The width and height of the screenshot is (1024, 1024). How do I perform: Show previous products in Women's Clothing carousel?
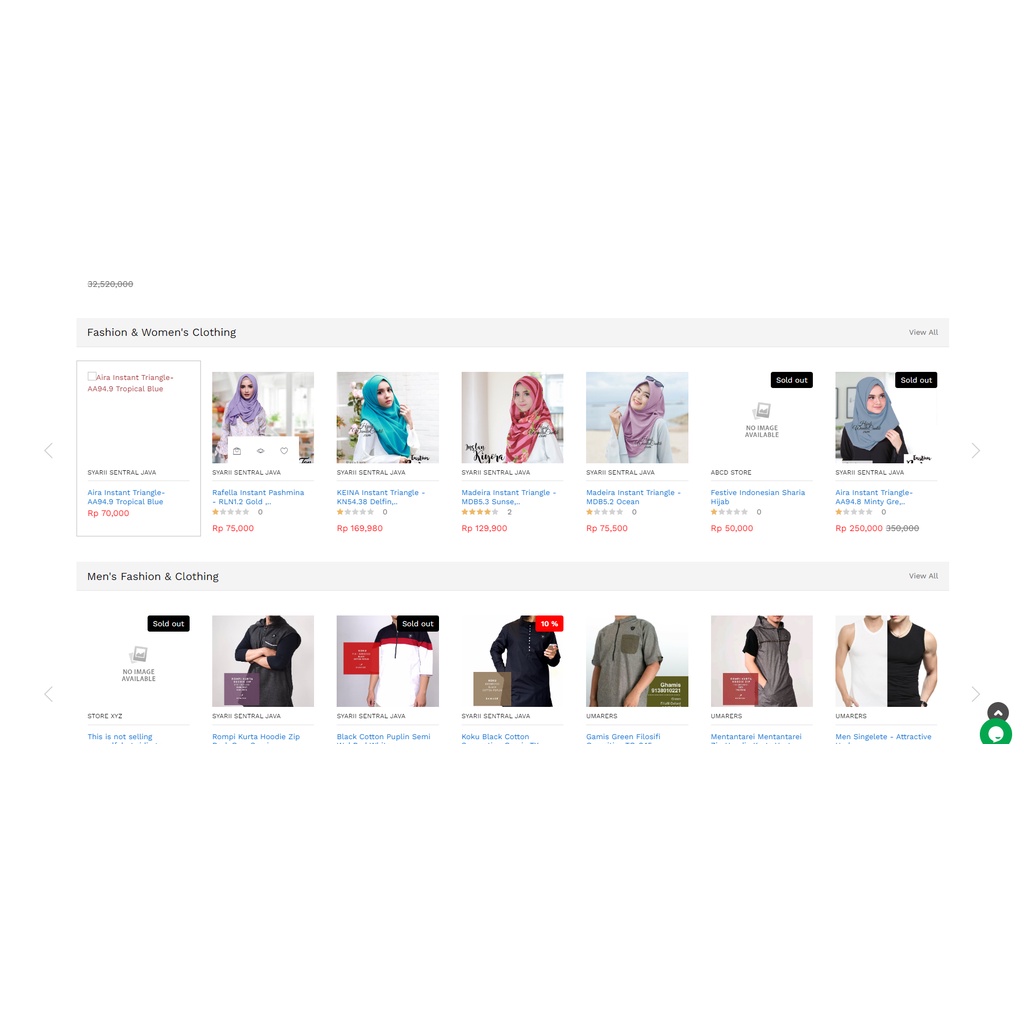[48, 451]
